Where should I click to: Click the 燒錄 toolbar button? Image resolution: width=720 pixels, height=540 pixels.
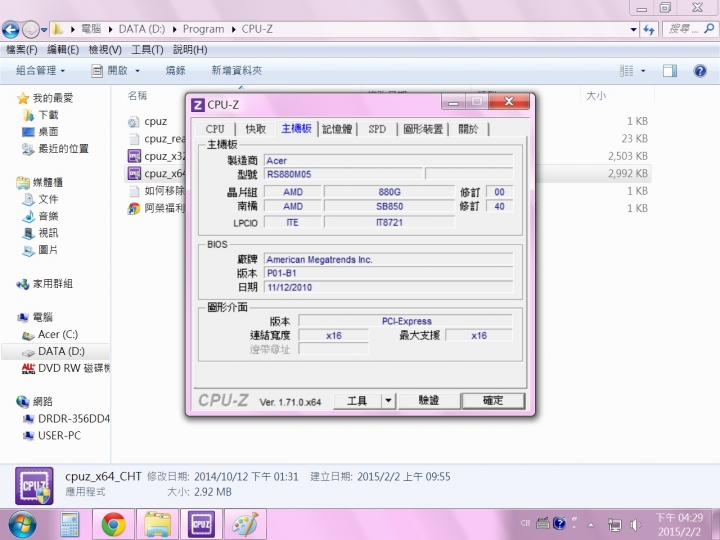(175, 70)
